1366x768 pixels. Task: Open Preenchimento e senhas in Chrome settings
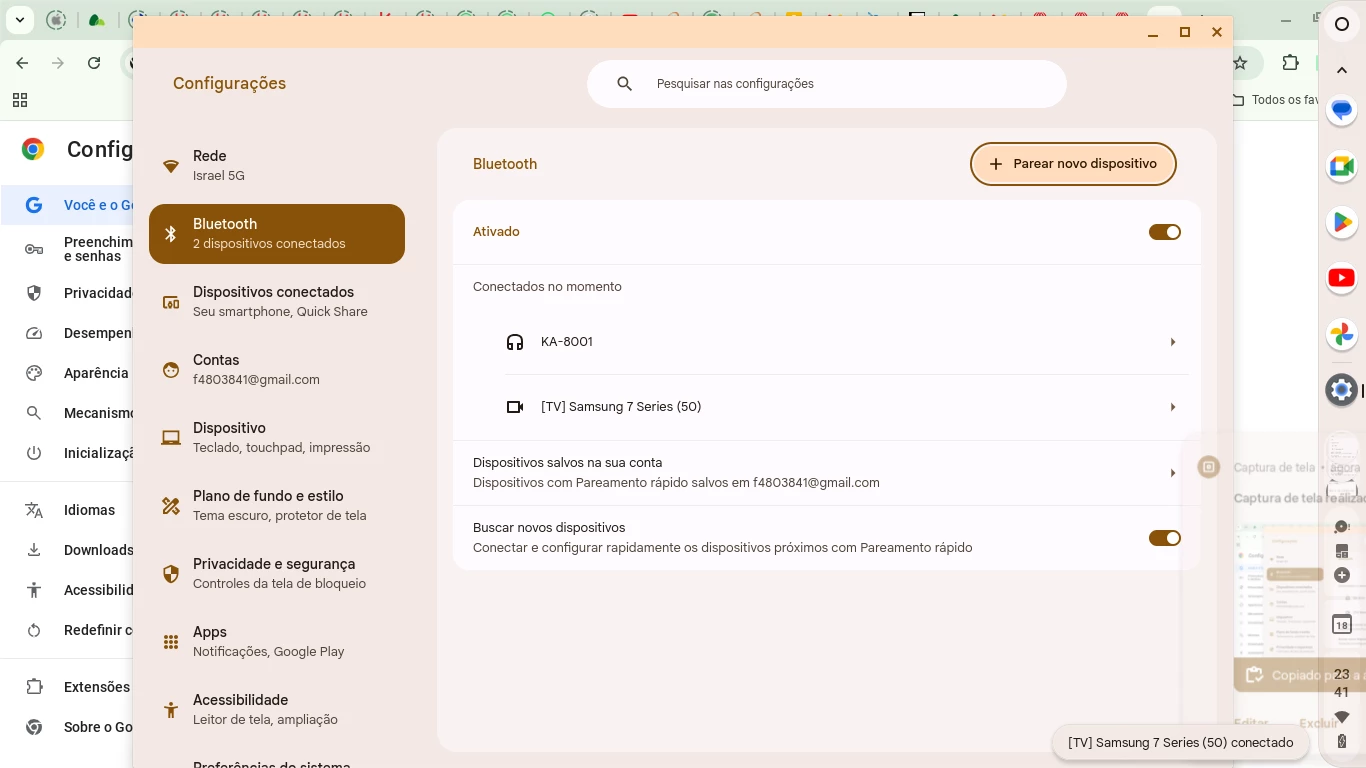coord(68,249)
